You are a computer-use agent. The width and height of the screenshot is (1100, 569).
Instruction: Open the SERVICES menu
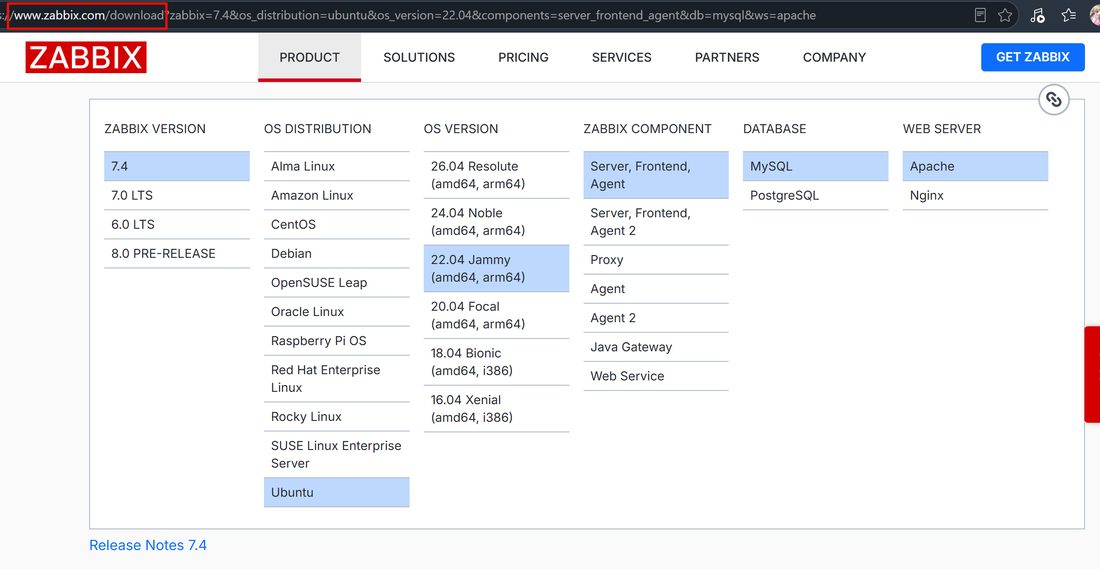coord(622,58)
